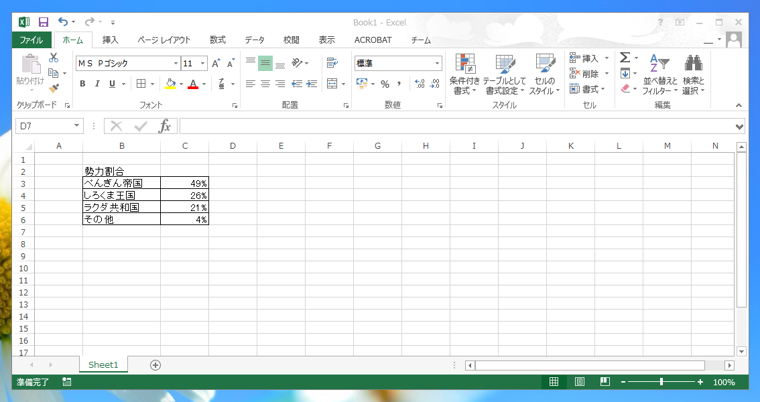Image resolution: width=760 pixels, height=402 pixels.
Task: Apply red font color
Action: 193,84
